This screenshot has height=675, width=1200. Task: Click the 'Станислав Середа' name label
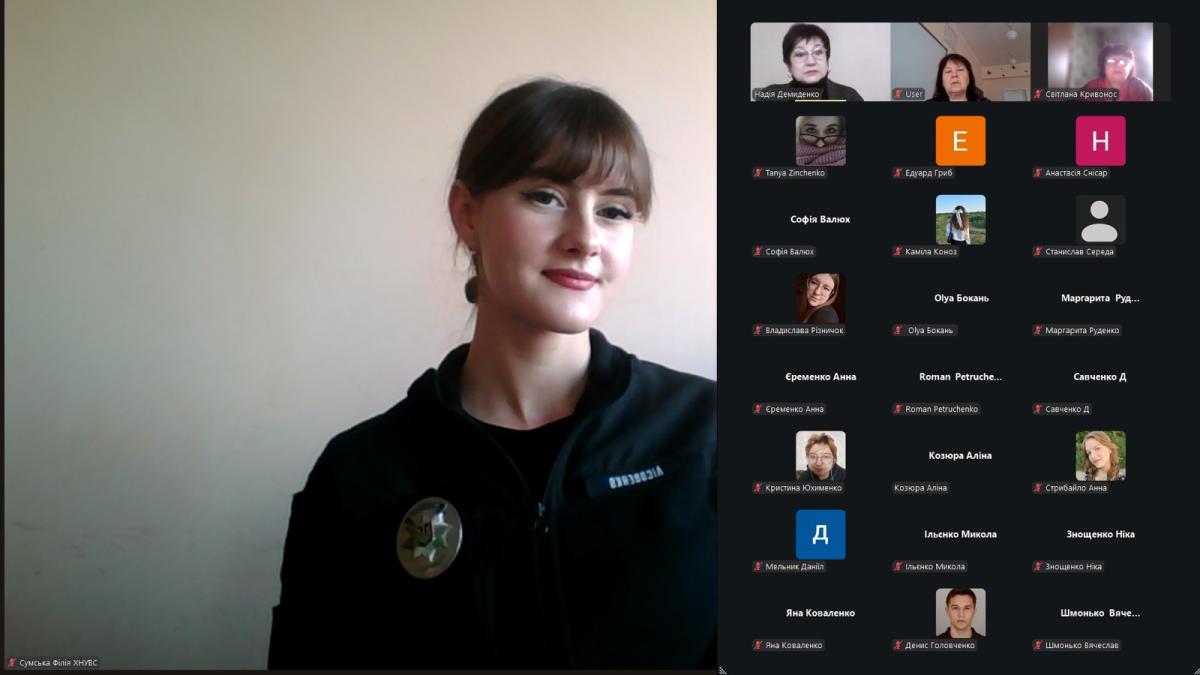click(x=1079, y=252)
